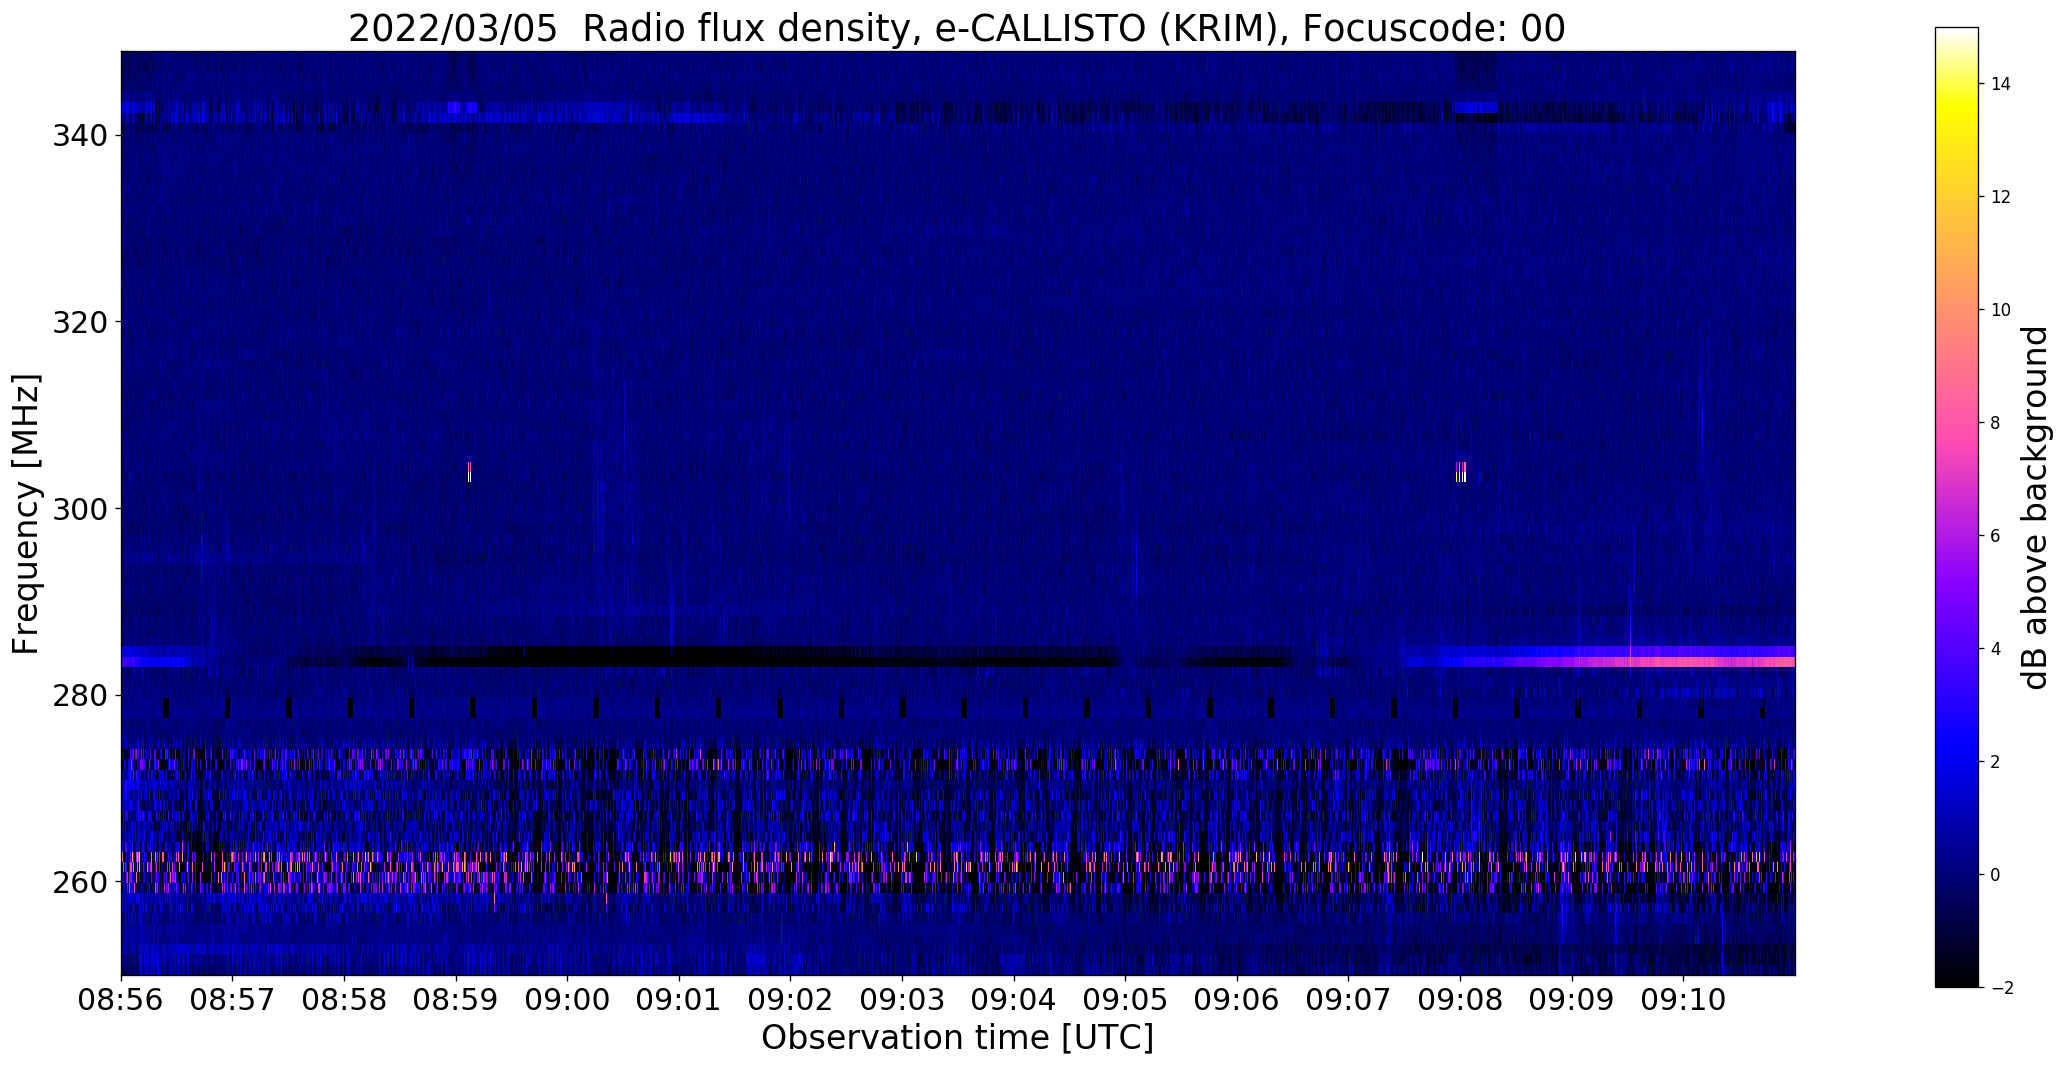Click the 08:56 time tick label
The width and height of the screenshot is (2066, 1067).
pyautogui.click(x=121, y=1000)
